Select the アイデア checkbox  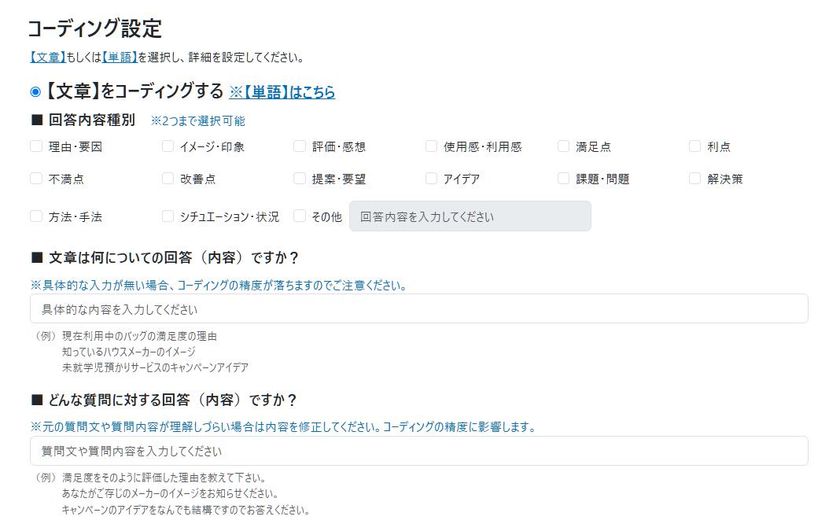[431, 180]
